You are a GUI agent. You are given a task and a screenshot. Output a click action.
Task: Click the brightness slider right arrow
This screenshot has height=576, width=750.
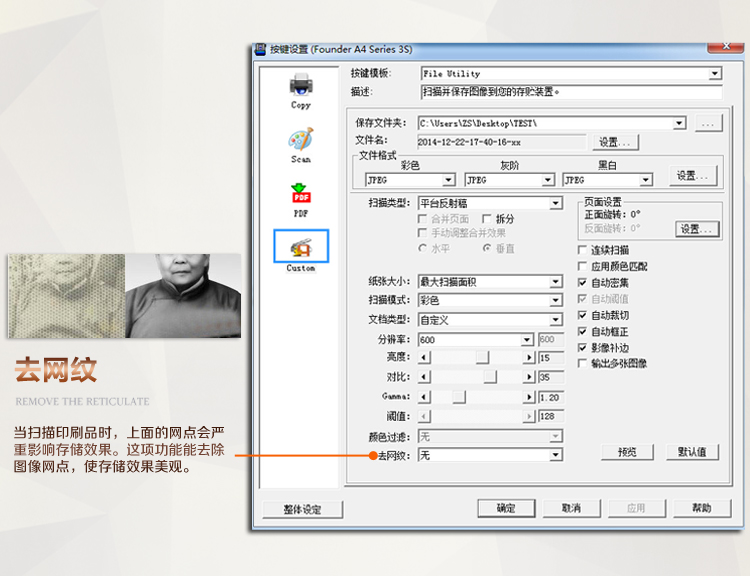(x=529, y=357)
